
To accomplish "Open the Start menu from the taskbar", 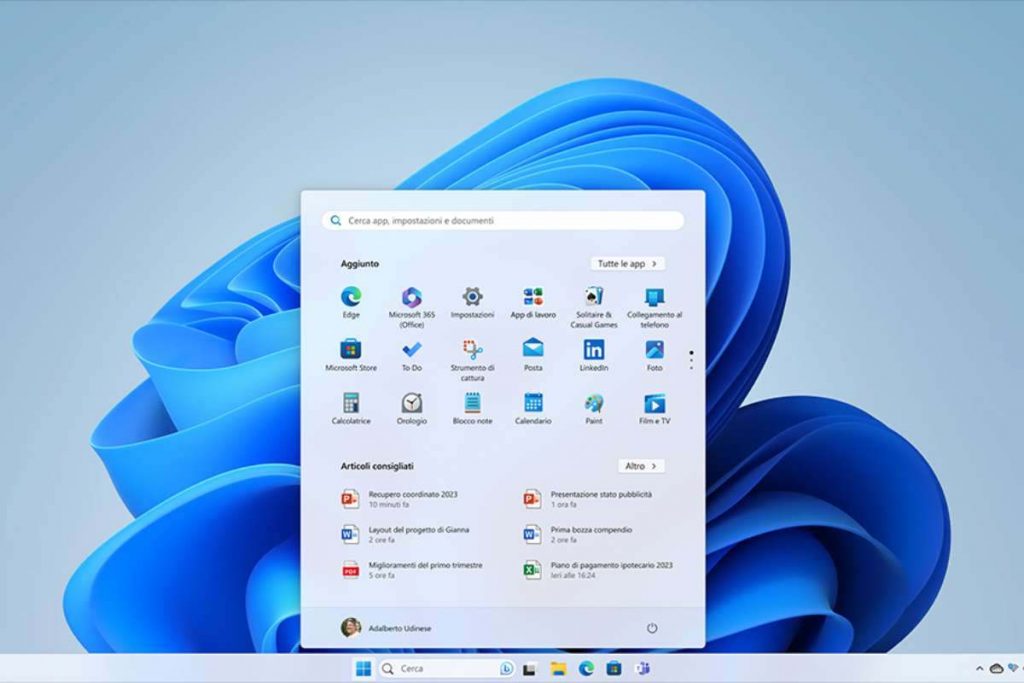I will tap(363, 668).
